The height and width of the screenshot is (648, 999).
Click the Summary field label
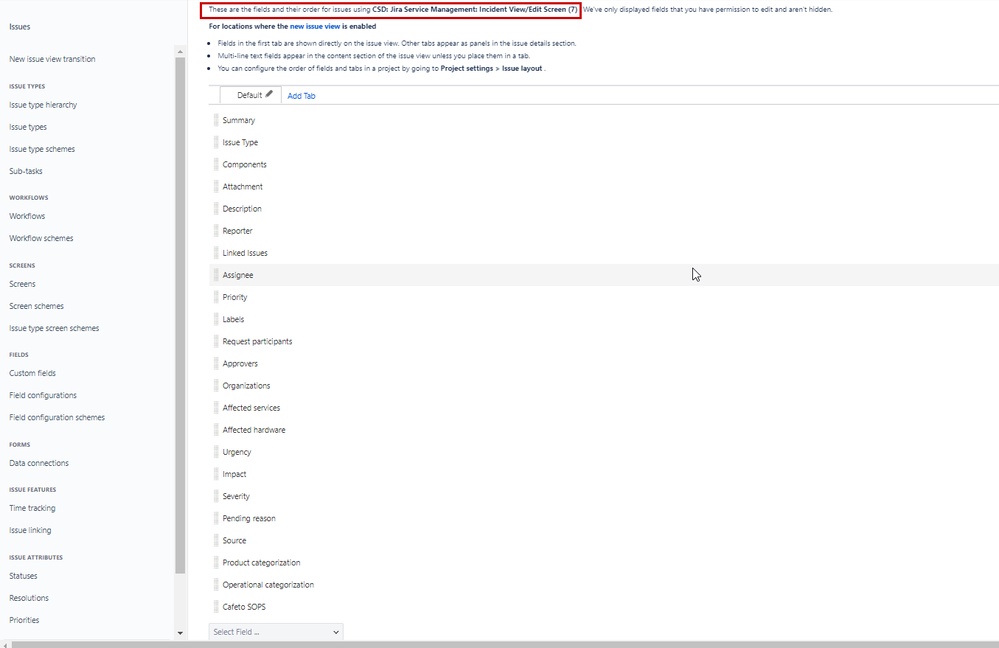238,120
